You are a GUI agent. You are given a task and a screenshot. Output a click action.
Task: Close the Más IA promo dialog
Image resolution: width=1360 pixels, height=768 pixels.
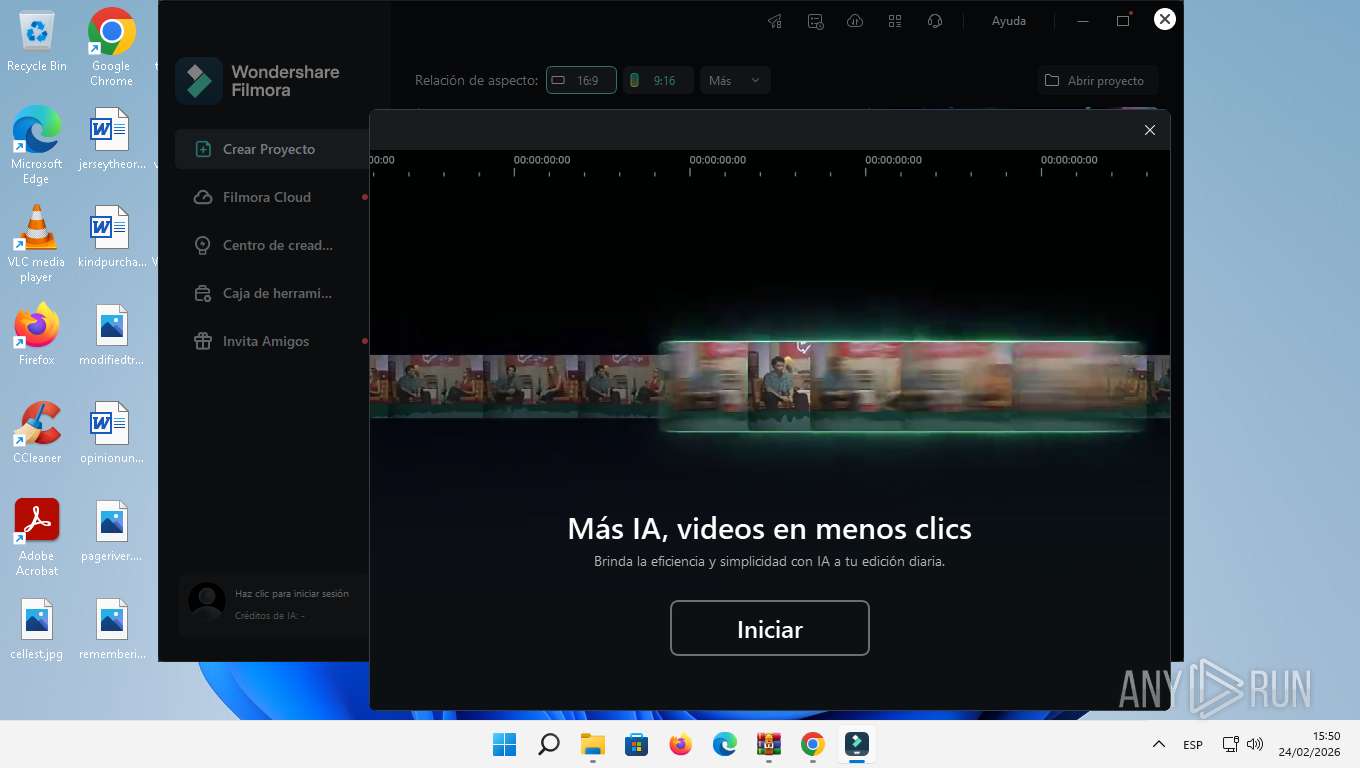tap(1149, 130)
